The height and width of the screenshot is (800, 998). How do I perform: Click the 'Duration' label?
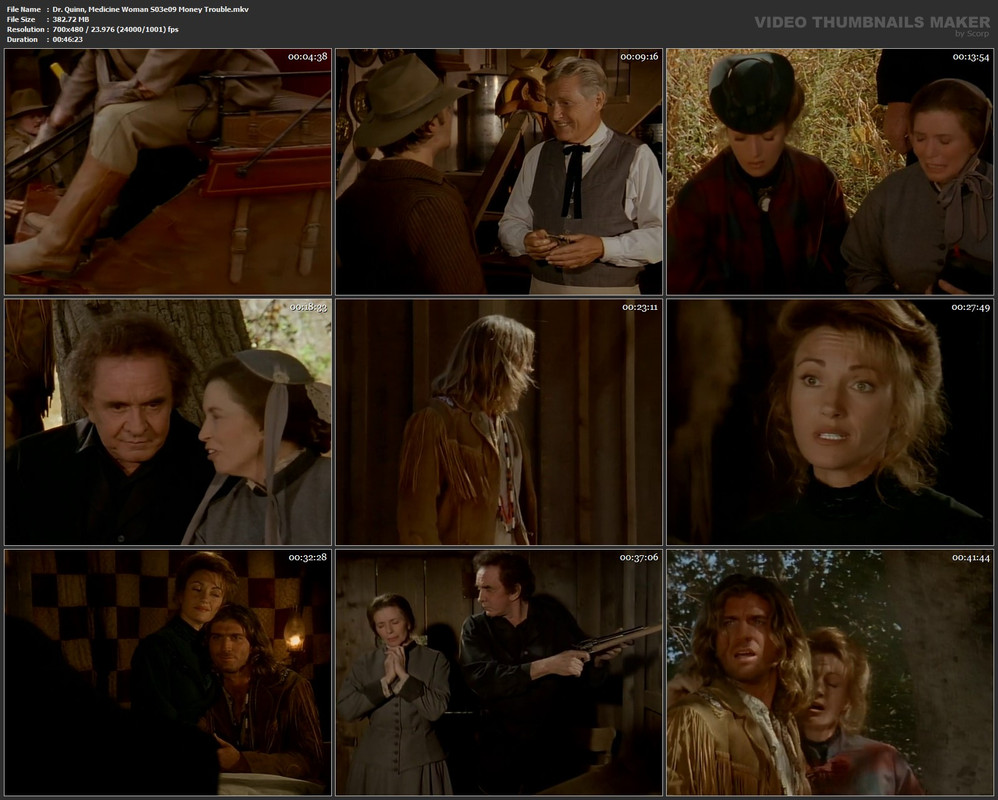[x=22, y=39]
